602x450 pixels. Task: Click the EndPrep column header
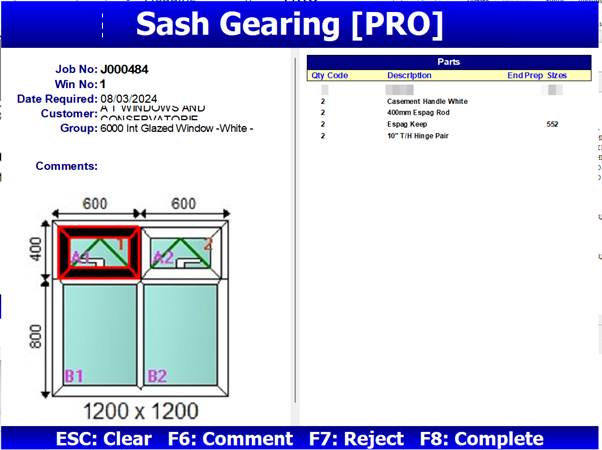525,76
